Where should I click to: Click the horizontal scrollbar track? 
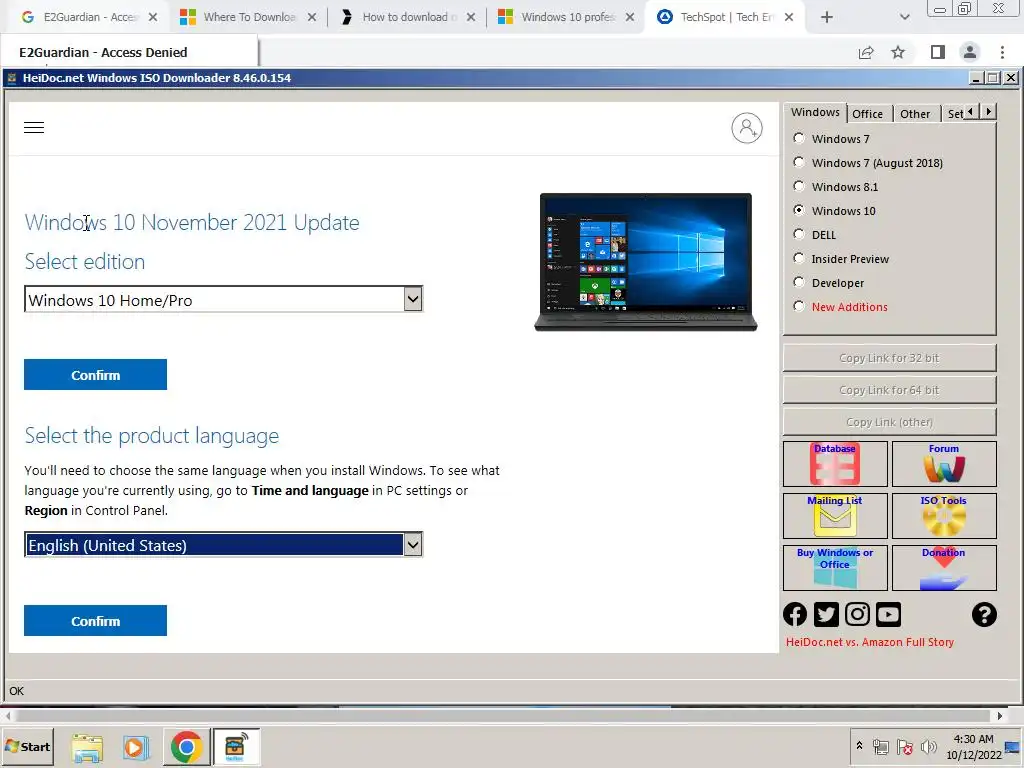503,716
